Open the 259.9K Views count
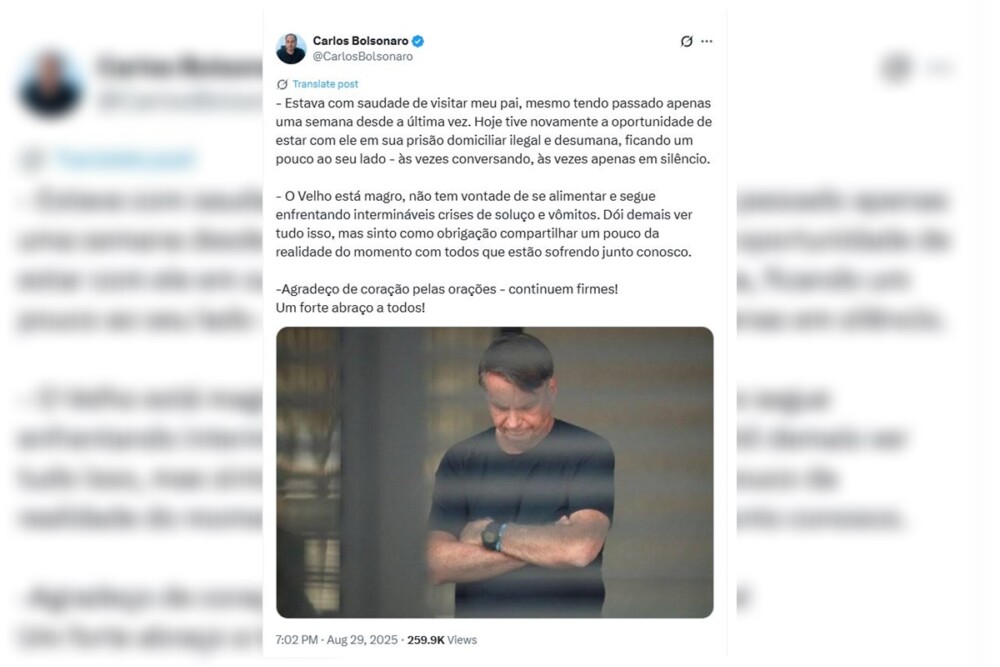 (x=442, y=640)
